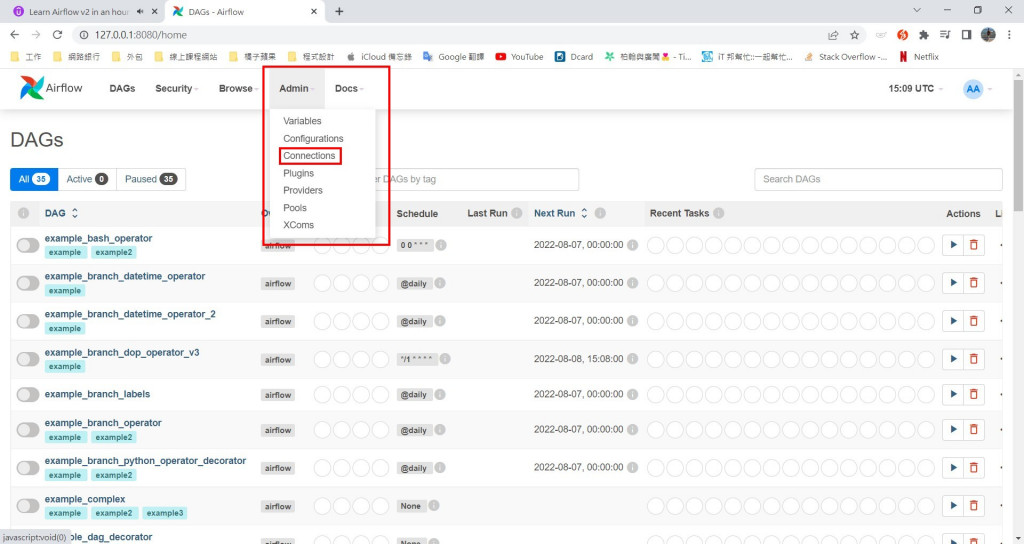The width and height of the screenshot is (1024, 544).
Task: Unpause example_branch_dop_operator_v3 toggle
Action: pyautogui.click(x=28, y=359)
